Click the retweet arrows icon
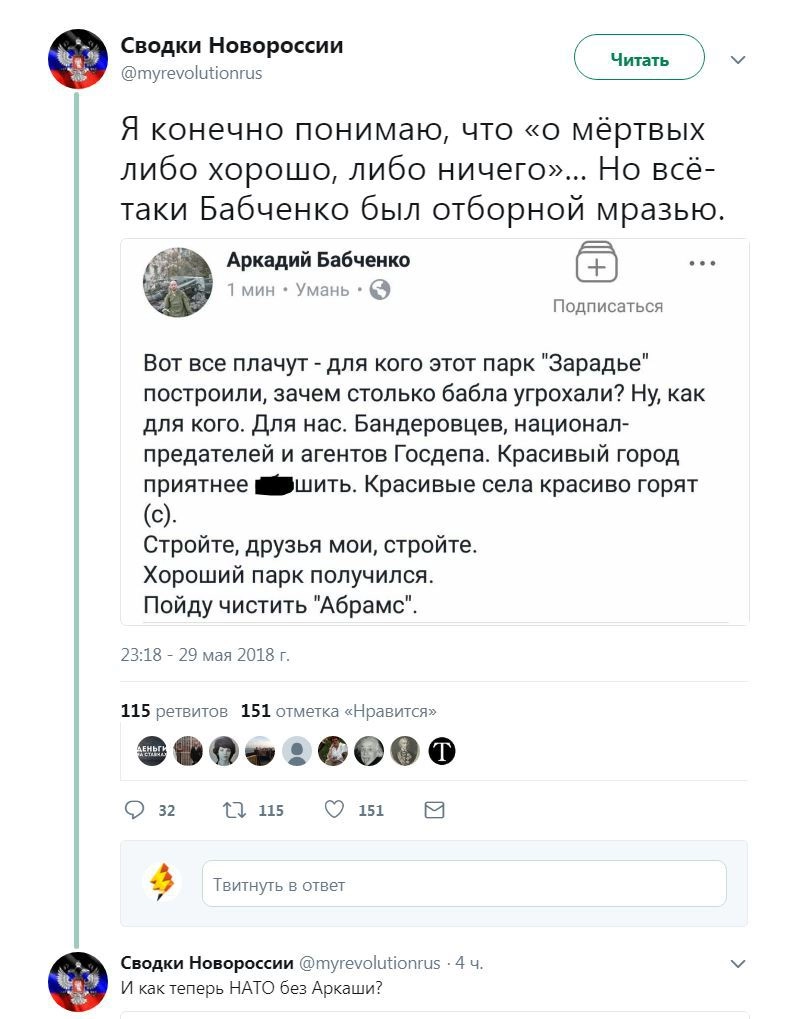 (232, 810)
